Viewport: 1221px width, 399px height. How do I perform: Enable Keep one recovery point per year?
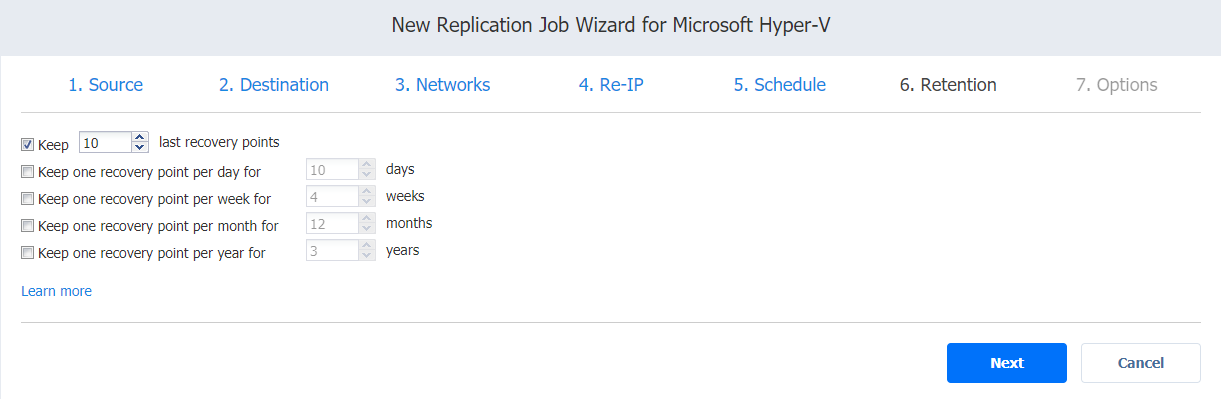[x=28, y=252]
